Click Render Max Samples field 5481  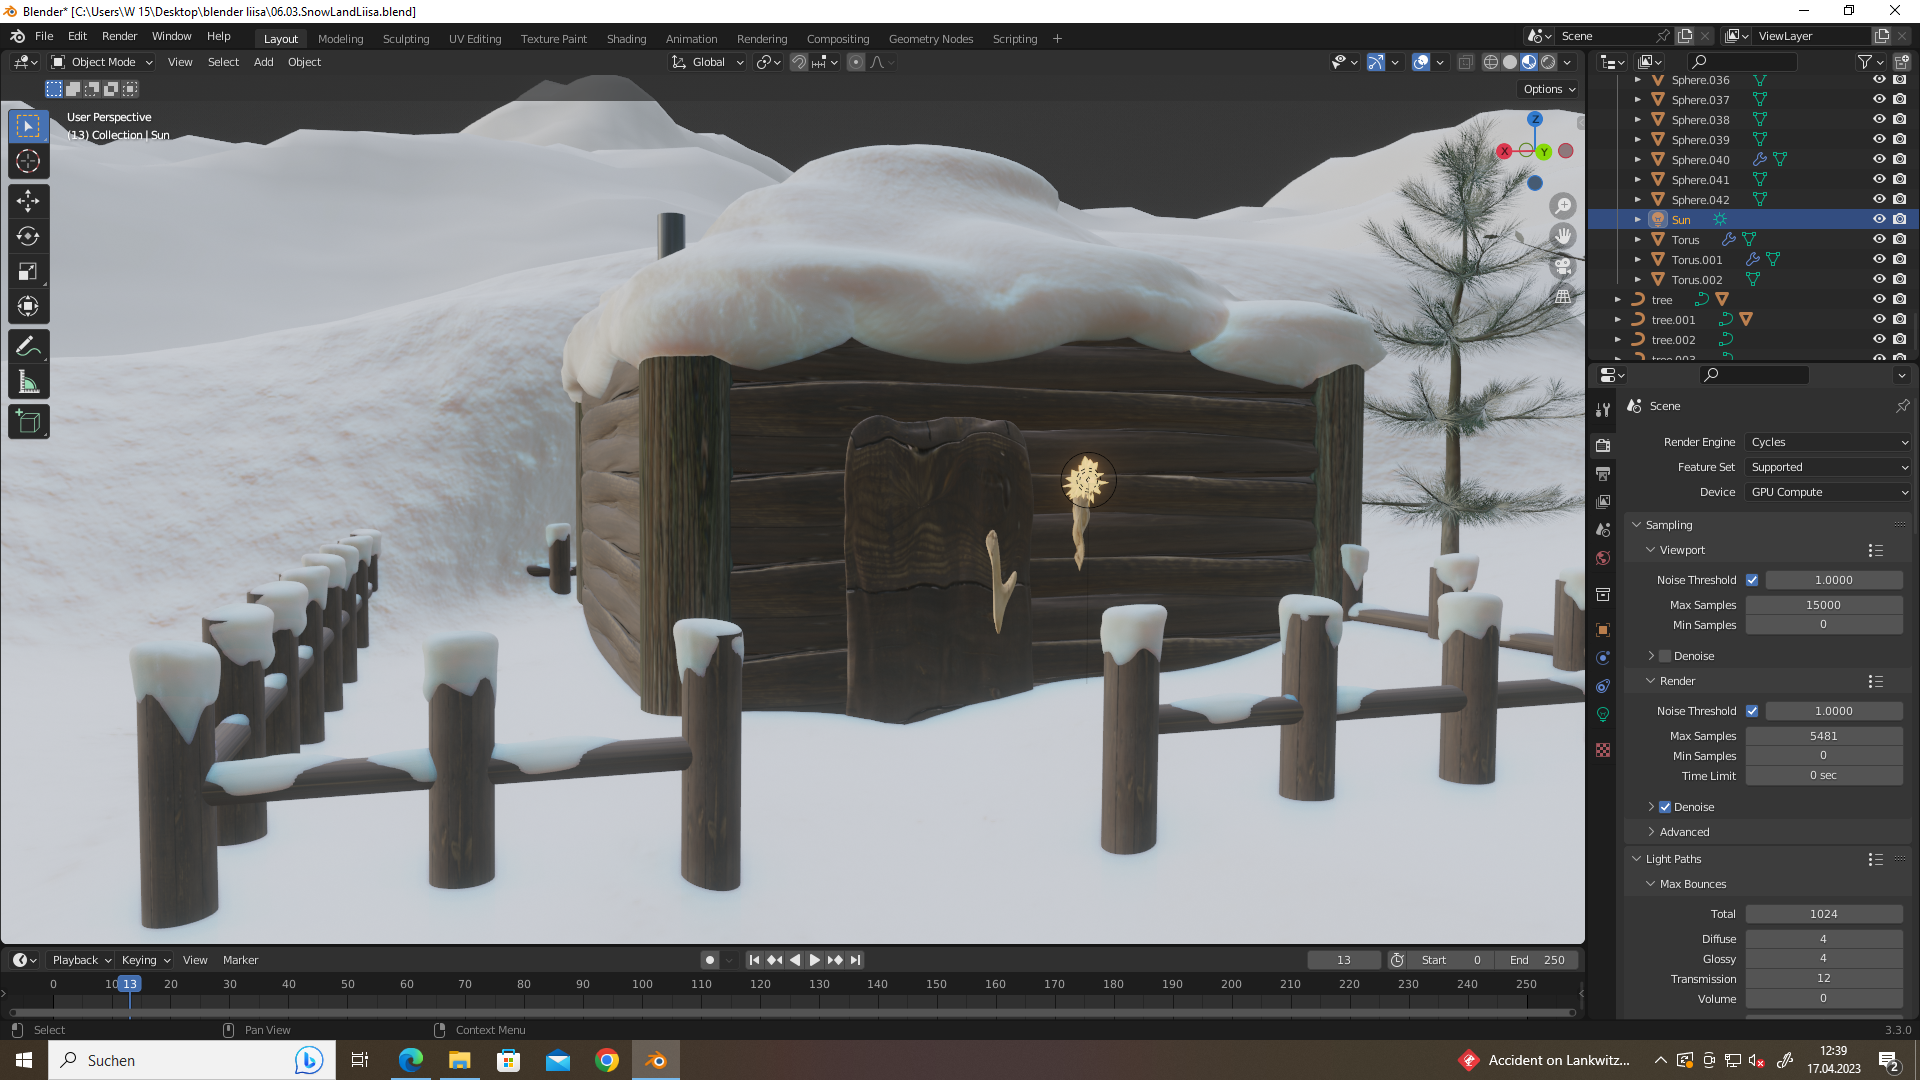pos(1824,736)
